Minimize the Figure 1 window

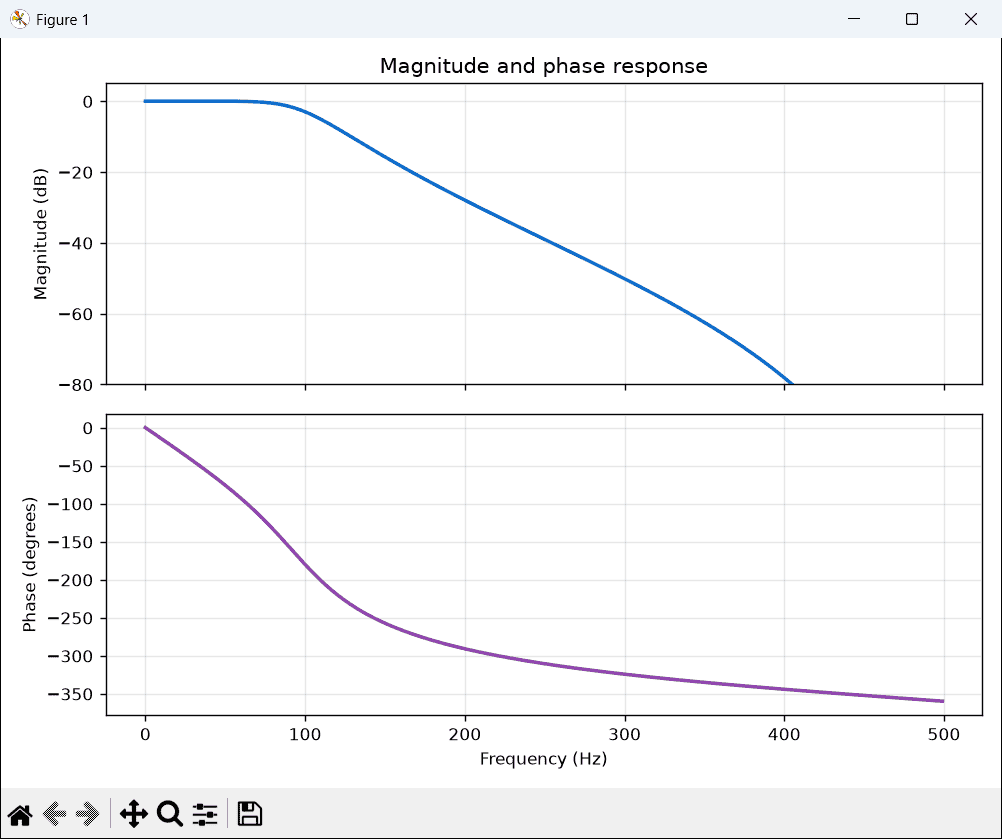pyautogui.click(x=854, y=19)
